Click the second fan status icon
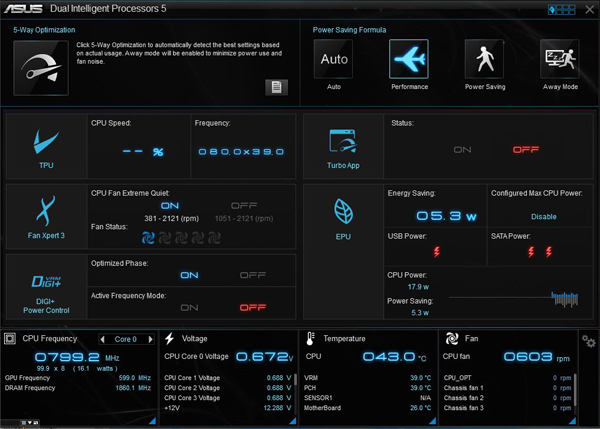 (x=165, y=238)
